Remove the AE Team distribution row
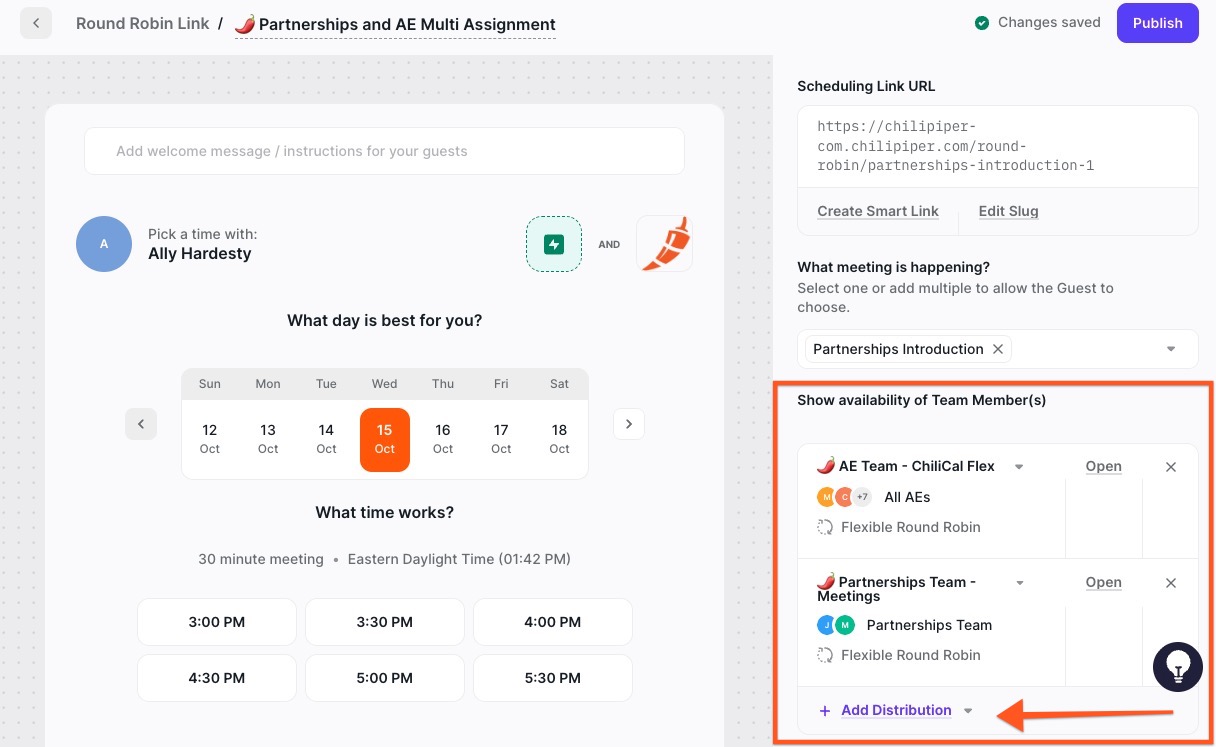1216x747 pixels. pos(1171,467)
